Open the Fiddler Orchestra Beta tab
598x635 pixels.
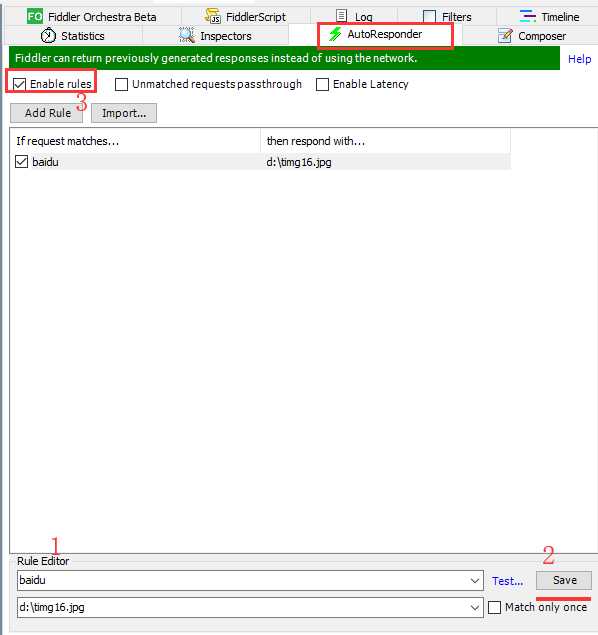pos(92,17)
